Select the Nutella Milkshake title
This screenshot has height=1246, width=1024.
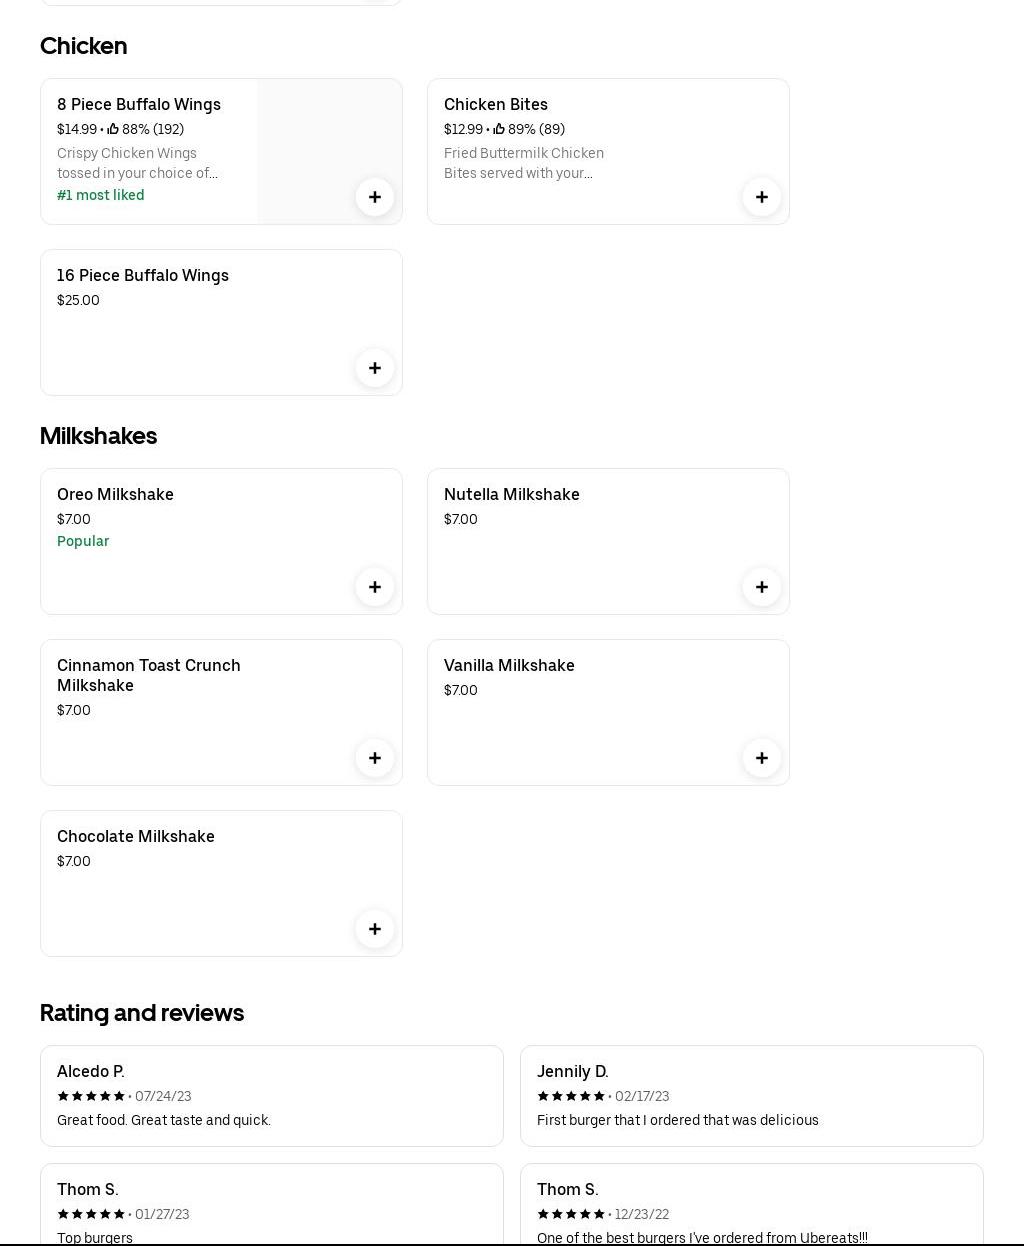tap(511, 495)
